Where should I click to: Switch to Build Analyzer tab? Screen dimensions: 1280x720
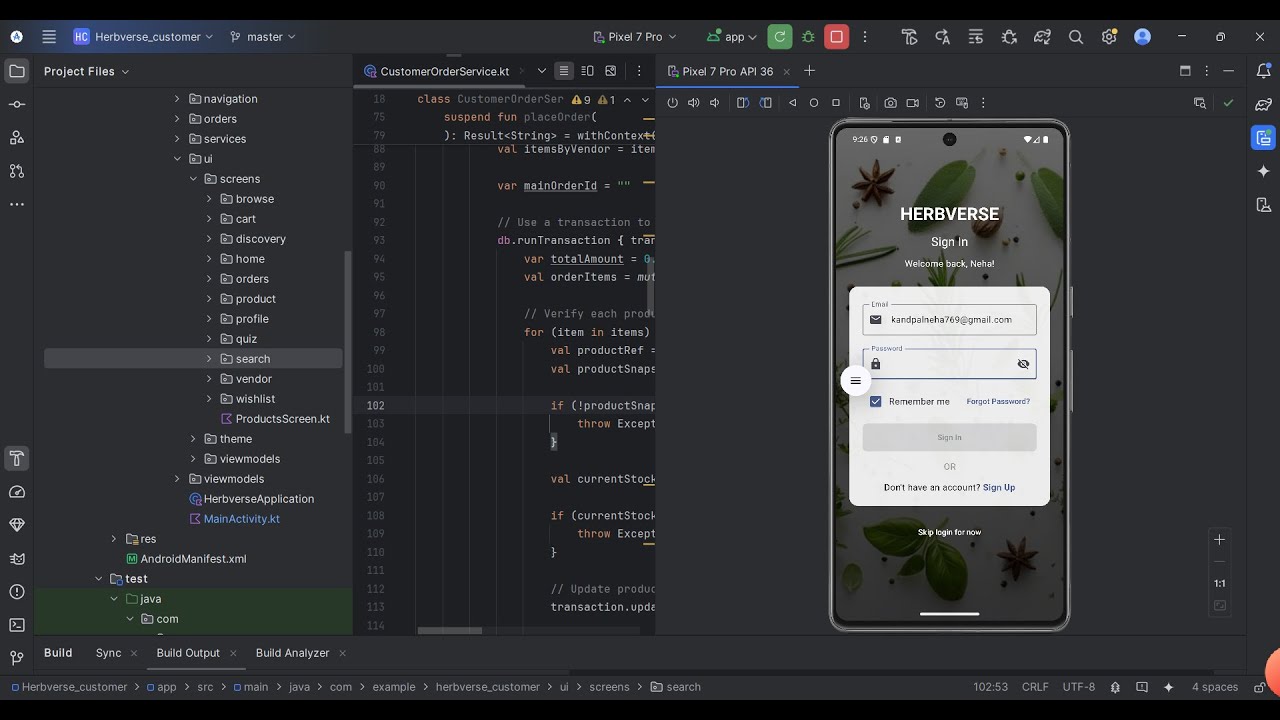point(292,653)
